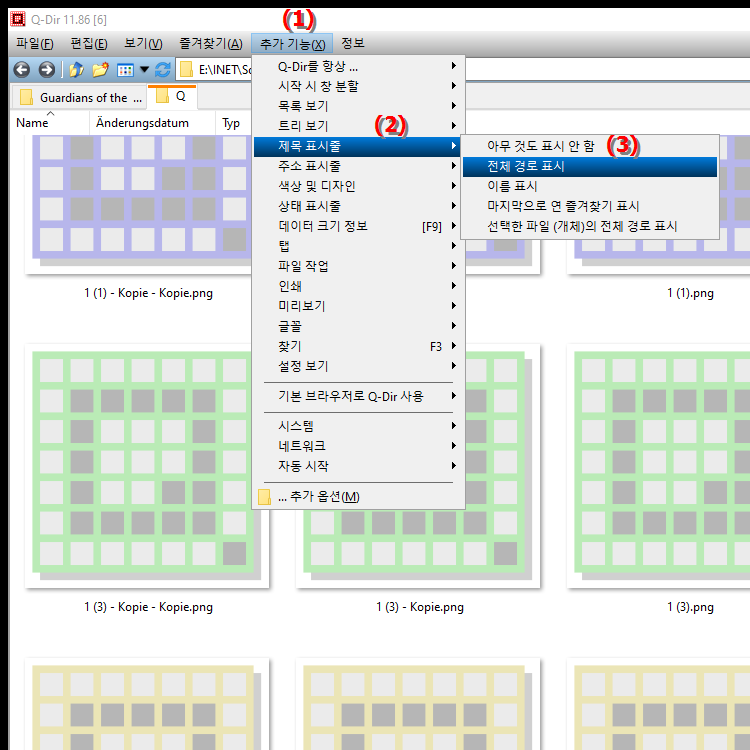Open the view mode dropdown arrow
Viewport: 750px width, 750px height.
pos(144,70)
